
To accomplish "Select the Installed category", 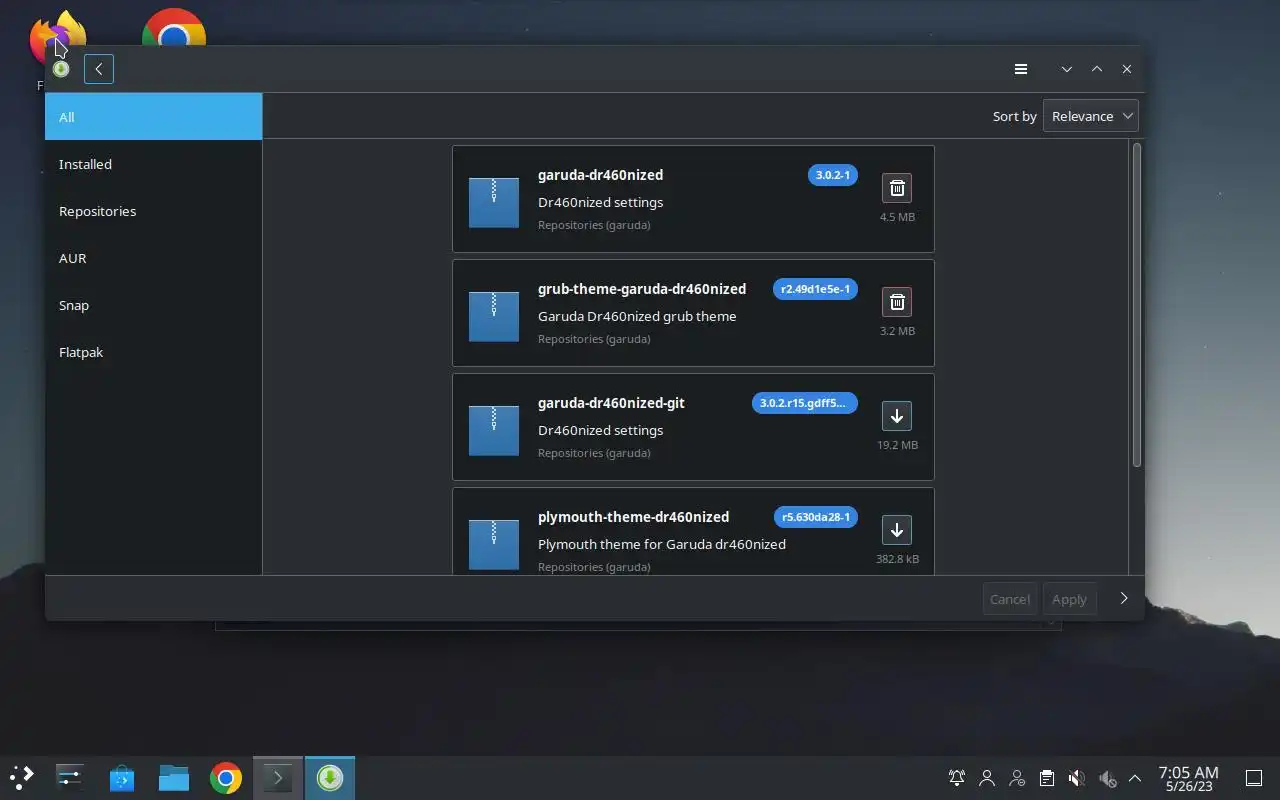I will coord(154,164).
